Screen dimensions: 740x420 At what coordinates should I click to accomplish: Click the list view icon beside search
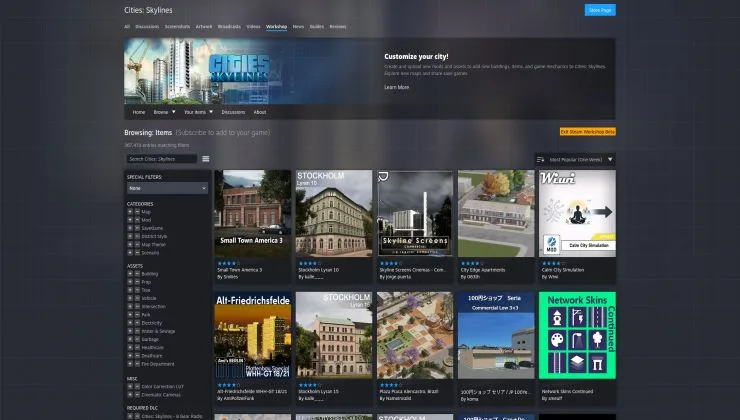click(206, 159)
